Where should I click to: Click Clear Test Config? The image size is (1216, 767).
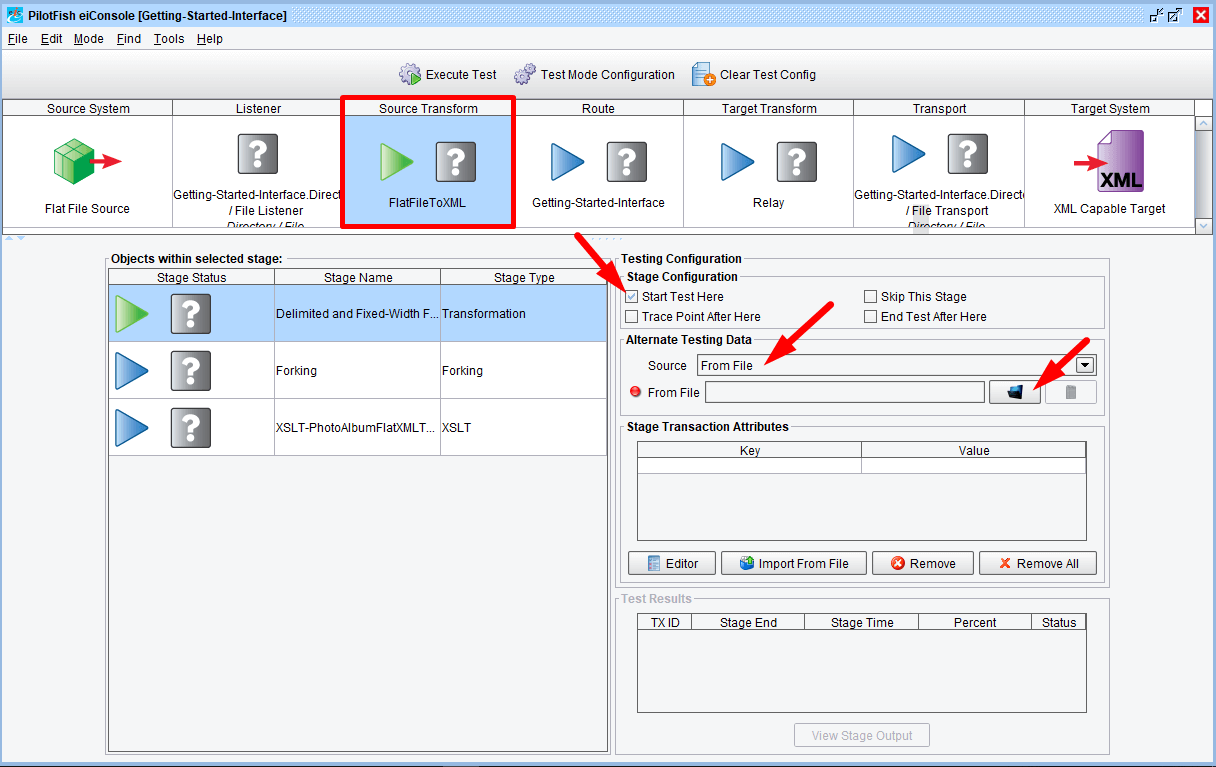tap(755, 75)
